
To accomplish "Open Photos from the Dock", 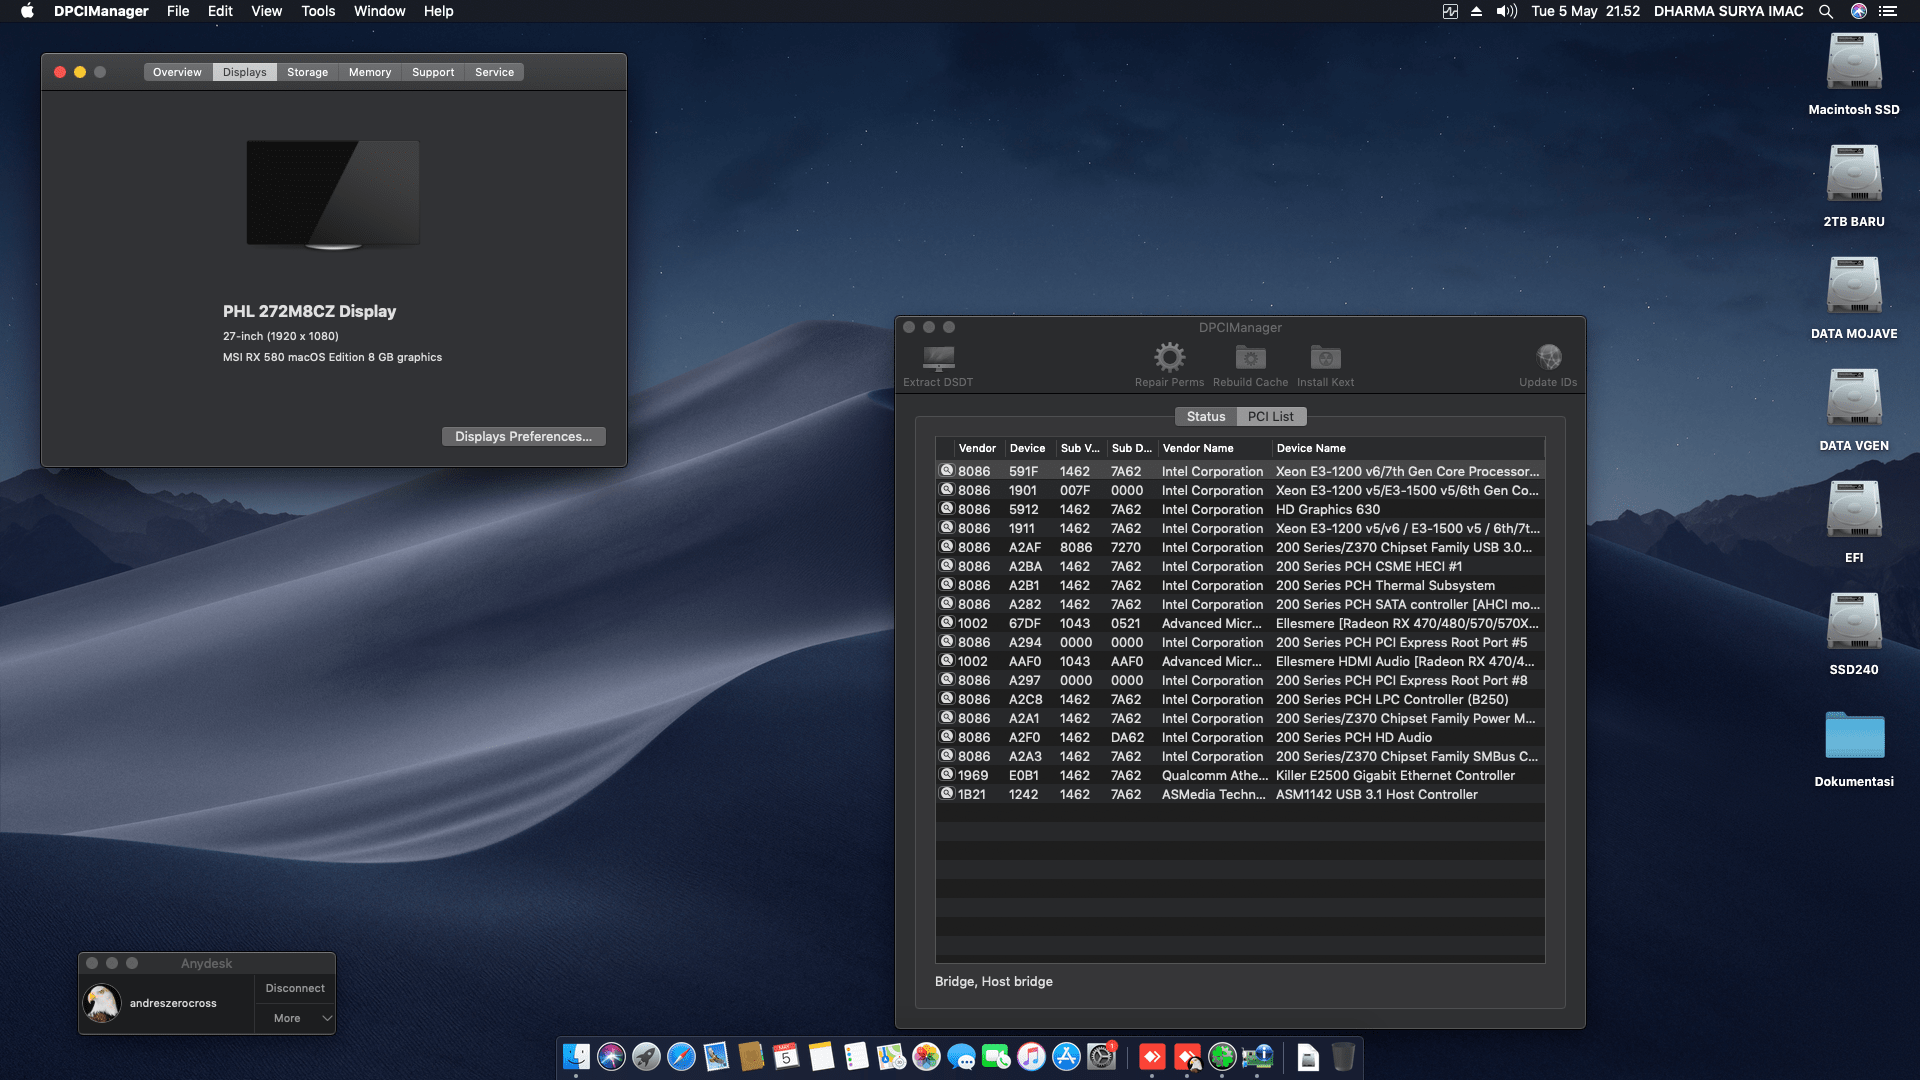I will click(x=926, y=1057).
